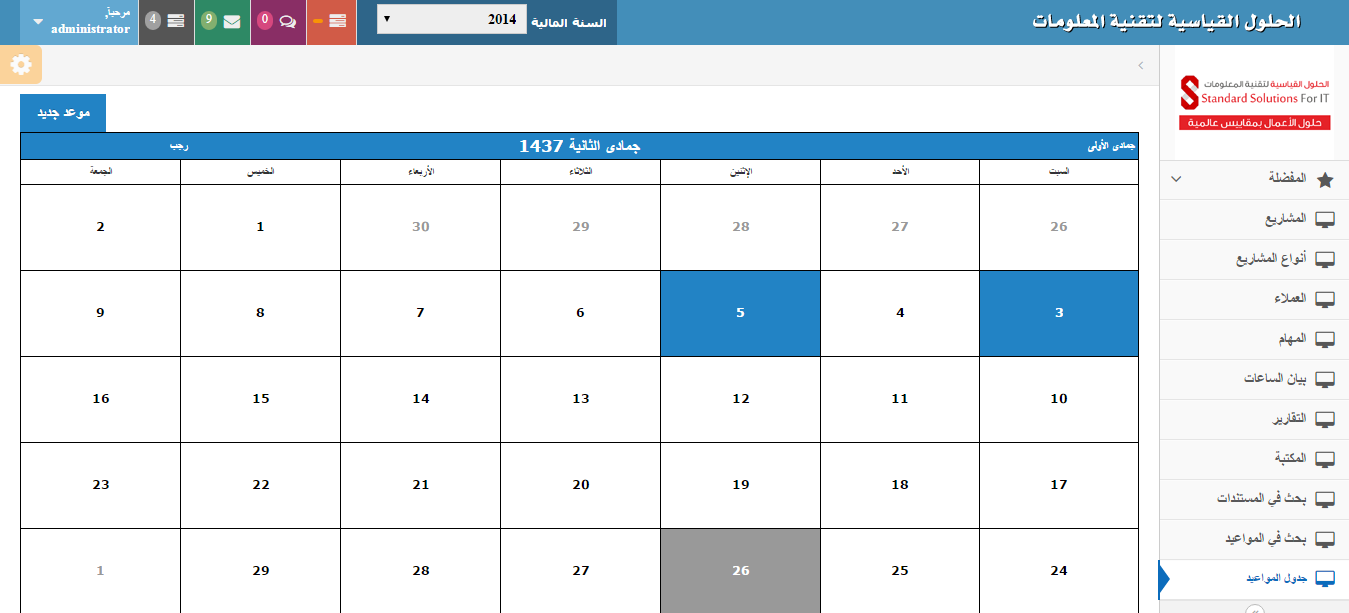Click the monitor icon beside المشاريع
Screen dimensions: 1349x613
click(1326, 220)
